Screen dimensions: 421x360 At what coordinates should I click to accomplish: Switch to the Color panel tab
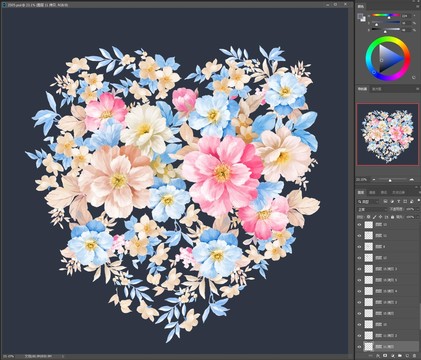[x=361, y=6]
